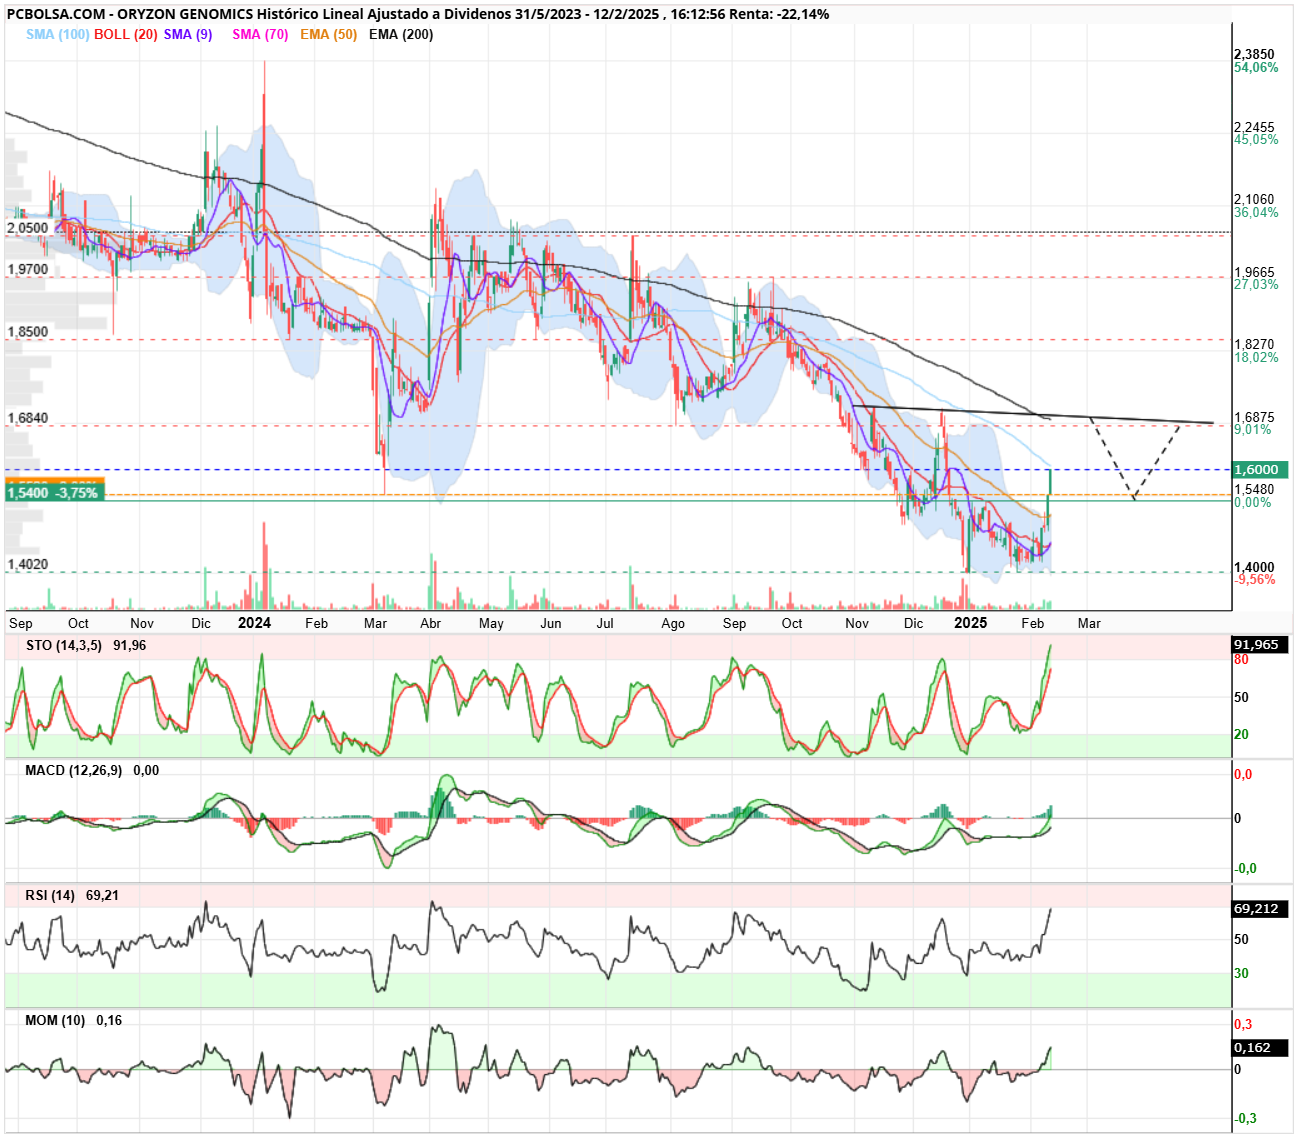Click the orange EMA (50) legend label
This screenshot has height=1138, width=1298.
point(328,34)
